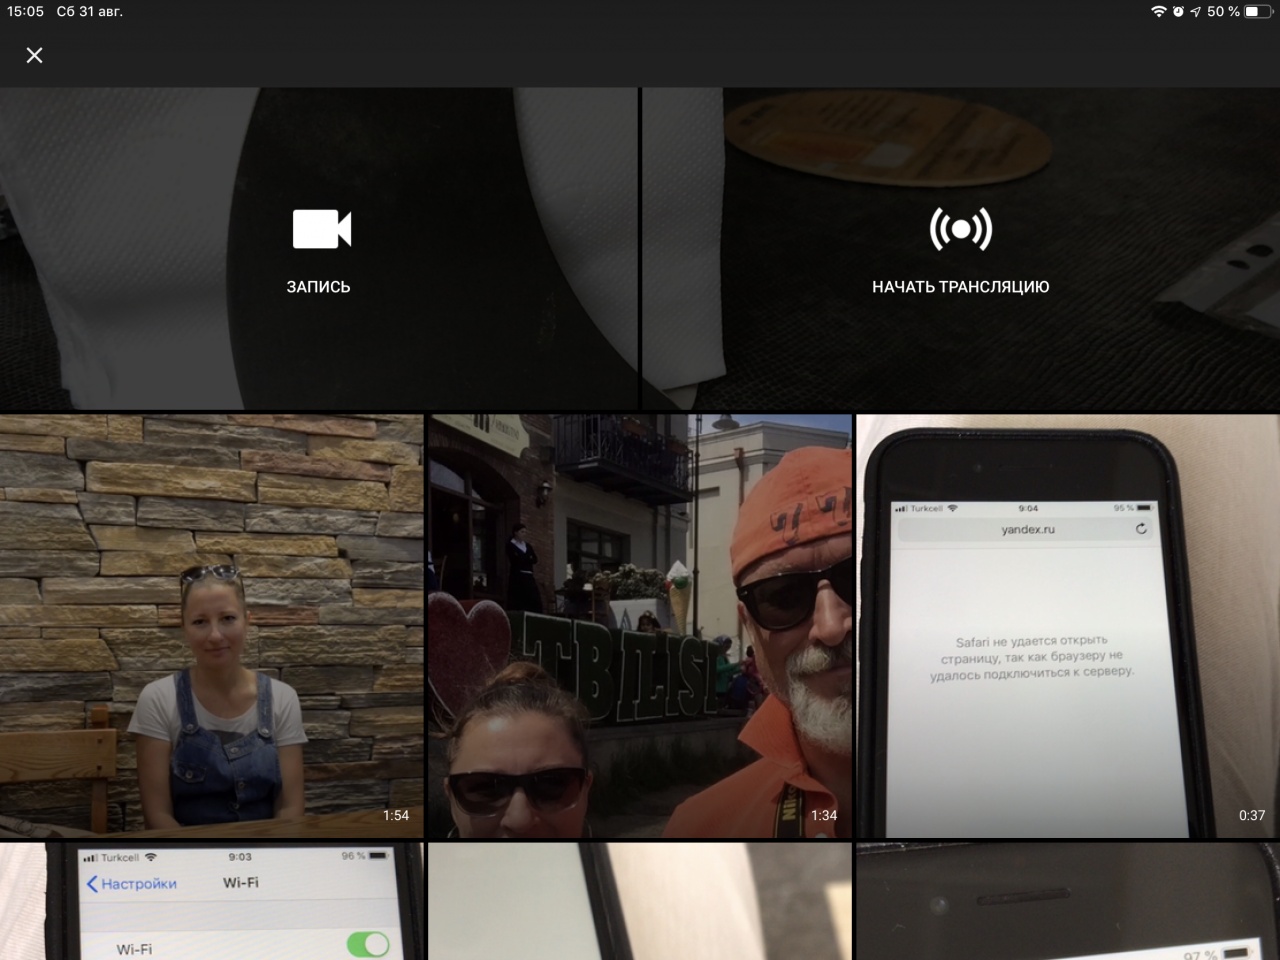This screenshot has width=1280, height=960.
Task: Tap the 15:05 clock in status bar
Action: point(25,11)
